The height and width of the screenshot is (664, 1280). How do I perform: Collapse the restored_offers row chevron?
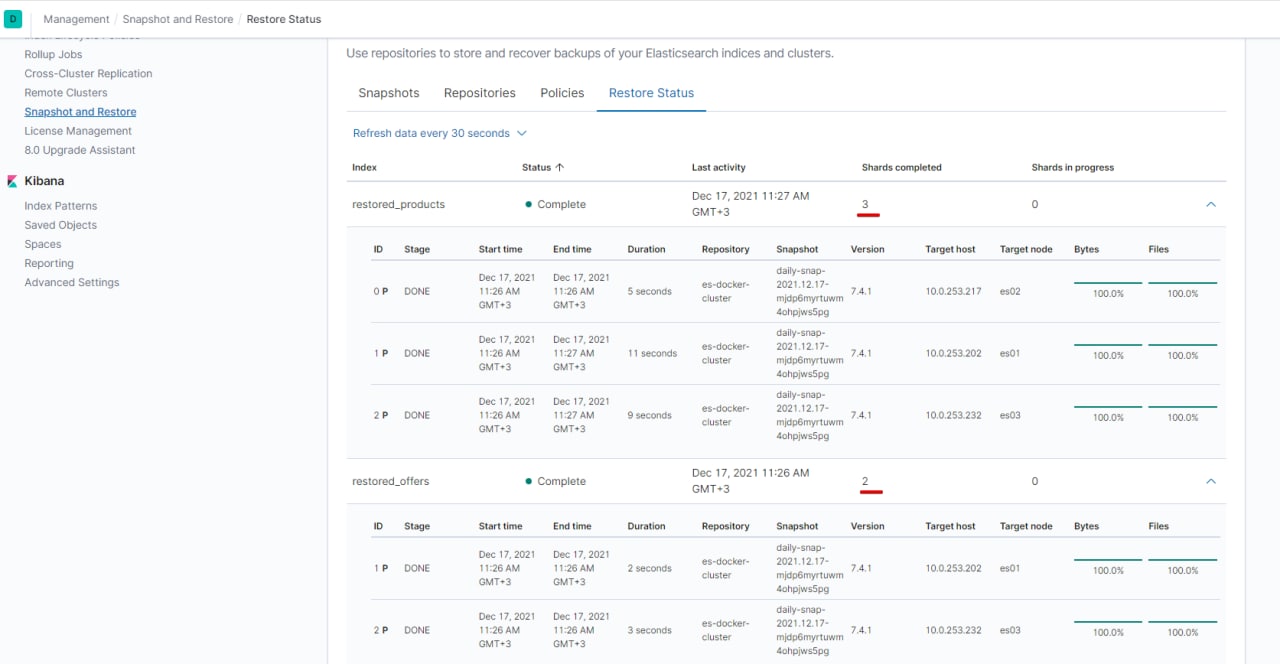point(1210,481)
